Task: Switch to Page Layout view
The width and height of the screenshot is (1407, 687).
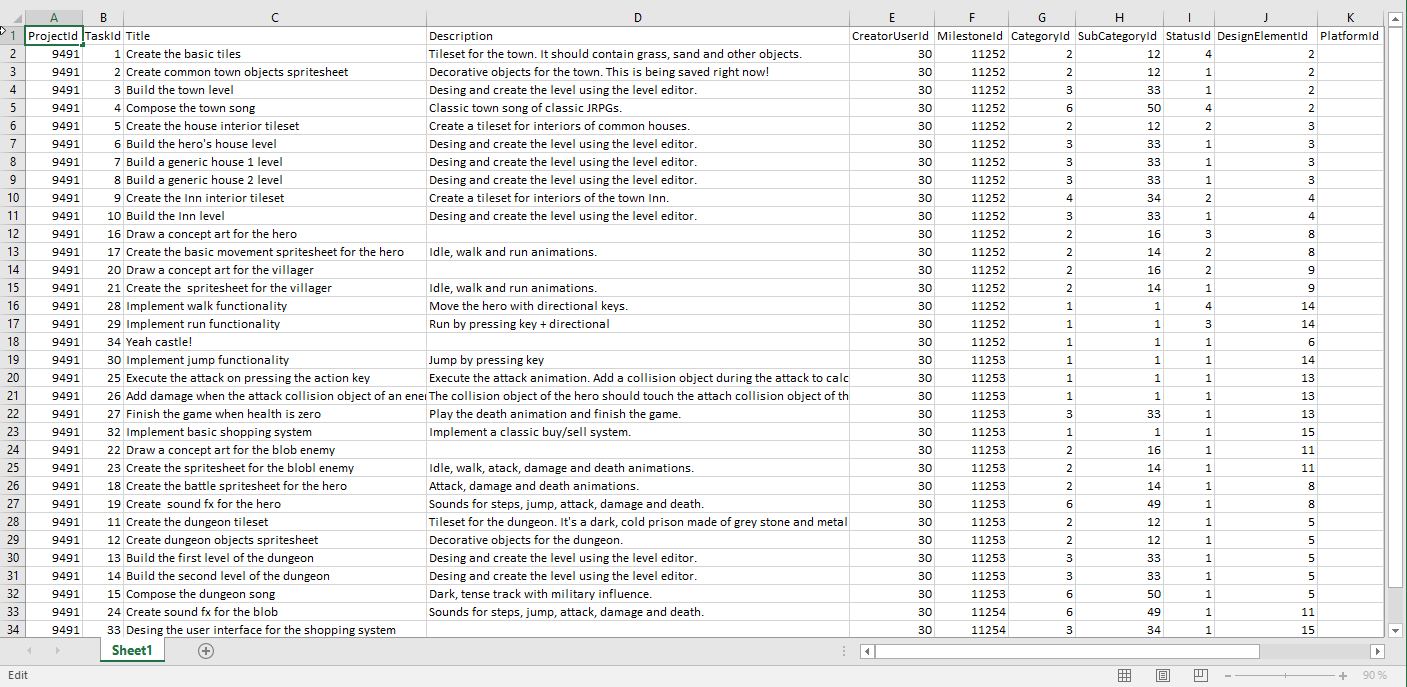Action: [x=1163, y=675]
